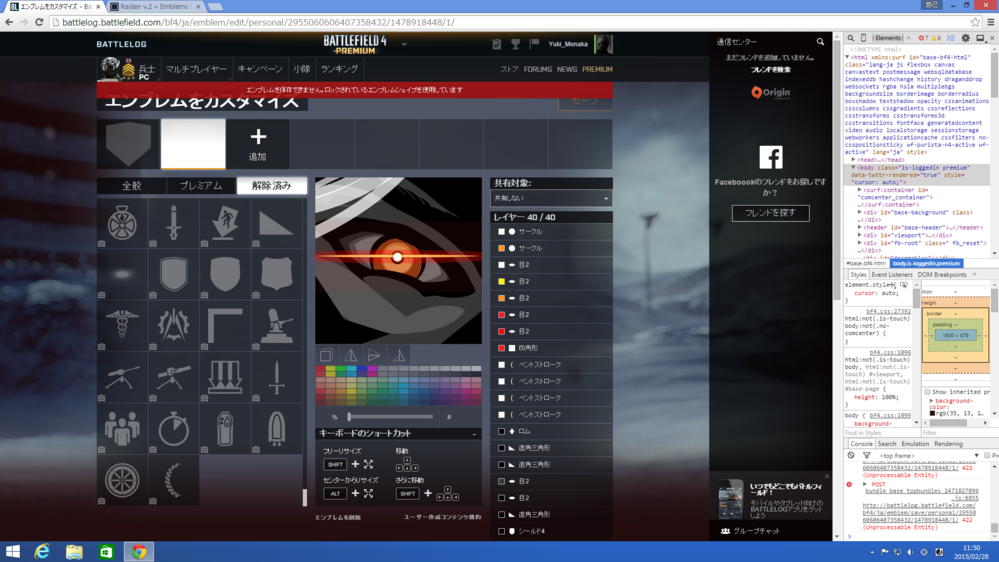Image resolution: width=999 pixels, height=562 pixels.
Task: Select the ロム layer color box
Action: (501, 431)
